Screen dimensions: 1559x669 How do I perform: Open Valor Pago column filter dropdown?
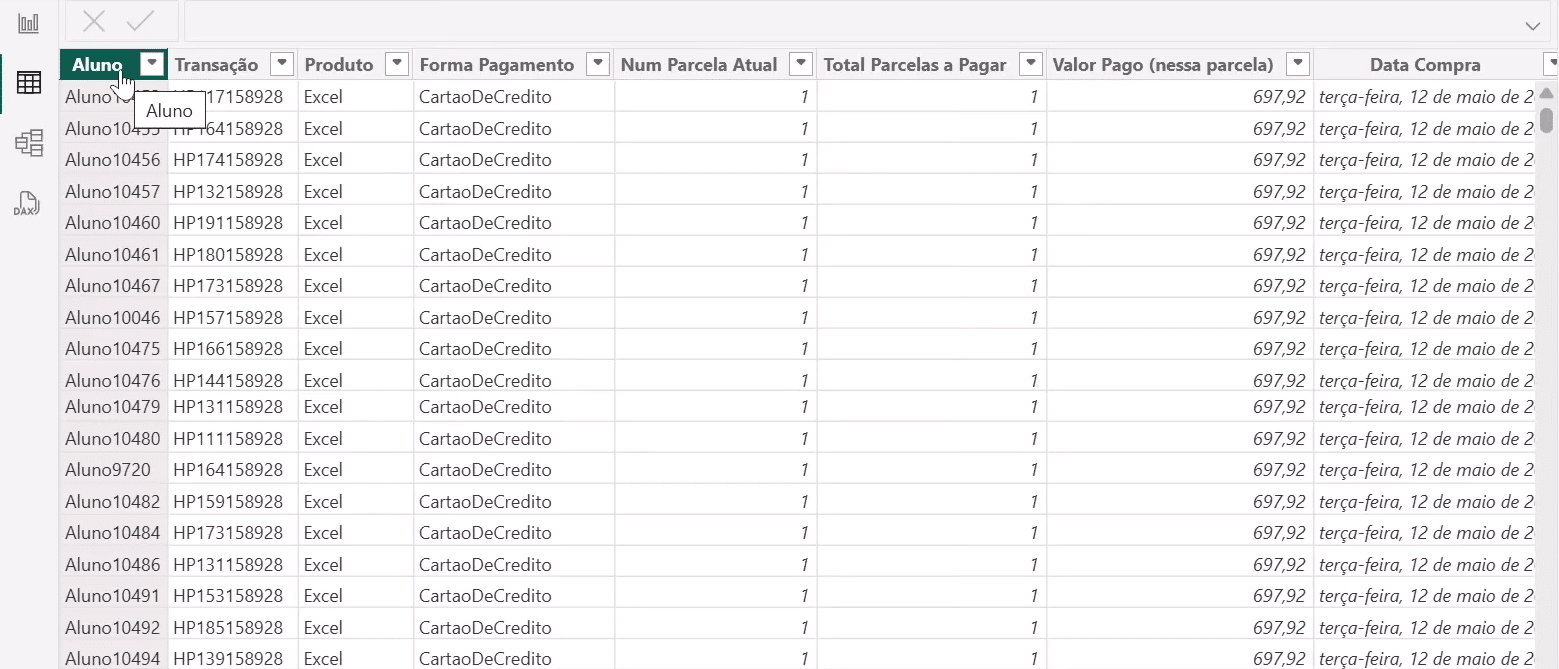pyautogui.click(x=1298, y=64)
